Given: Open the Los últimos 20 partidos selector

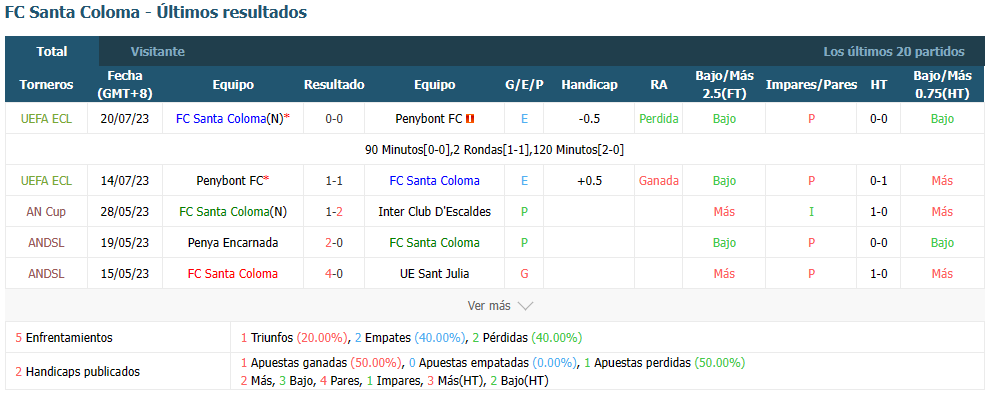Looking at the screenshot, I should (x=893, y=52).
